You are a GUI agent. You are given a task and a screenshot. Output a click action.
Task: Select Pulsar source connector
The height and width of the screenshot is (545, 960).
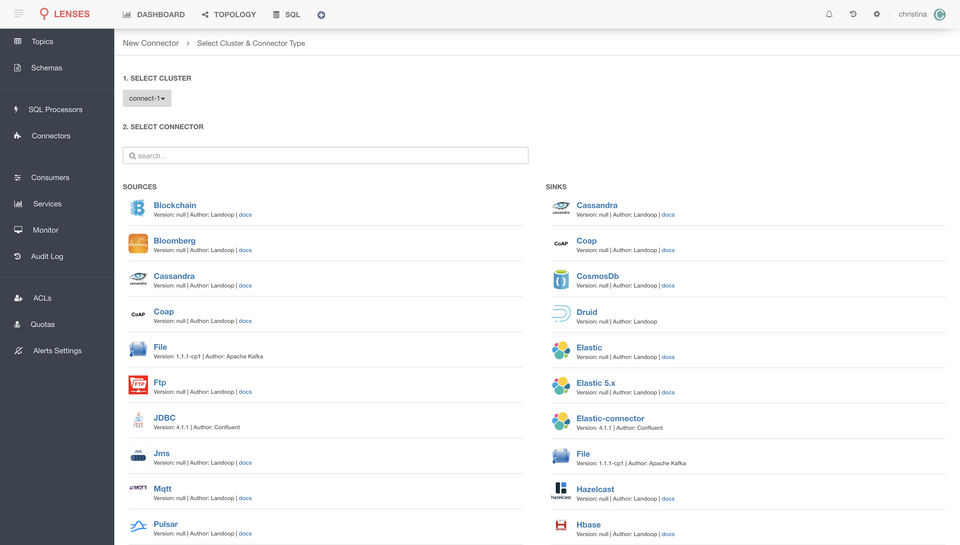coord(165,524)
